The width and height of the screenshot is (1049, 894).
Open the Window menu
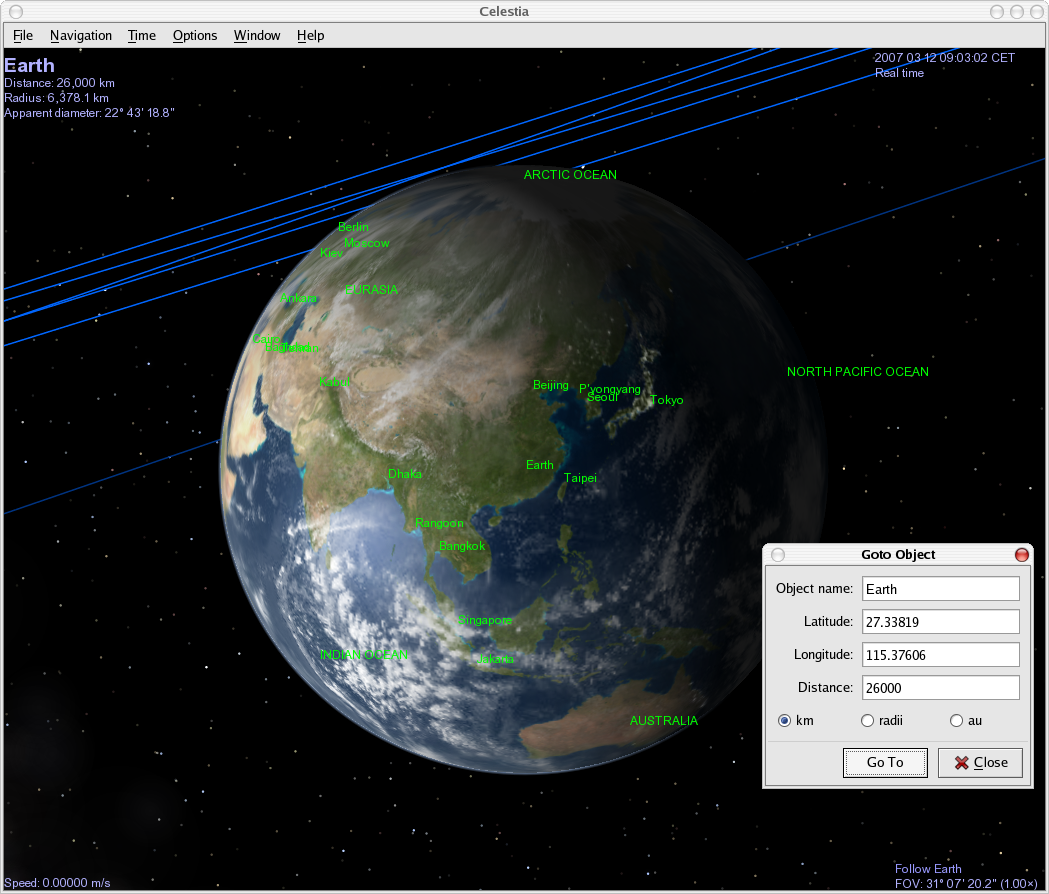(x=257, y=35)
